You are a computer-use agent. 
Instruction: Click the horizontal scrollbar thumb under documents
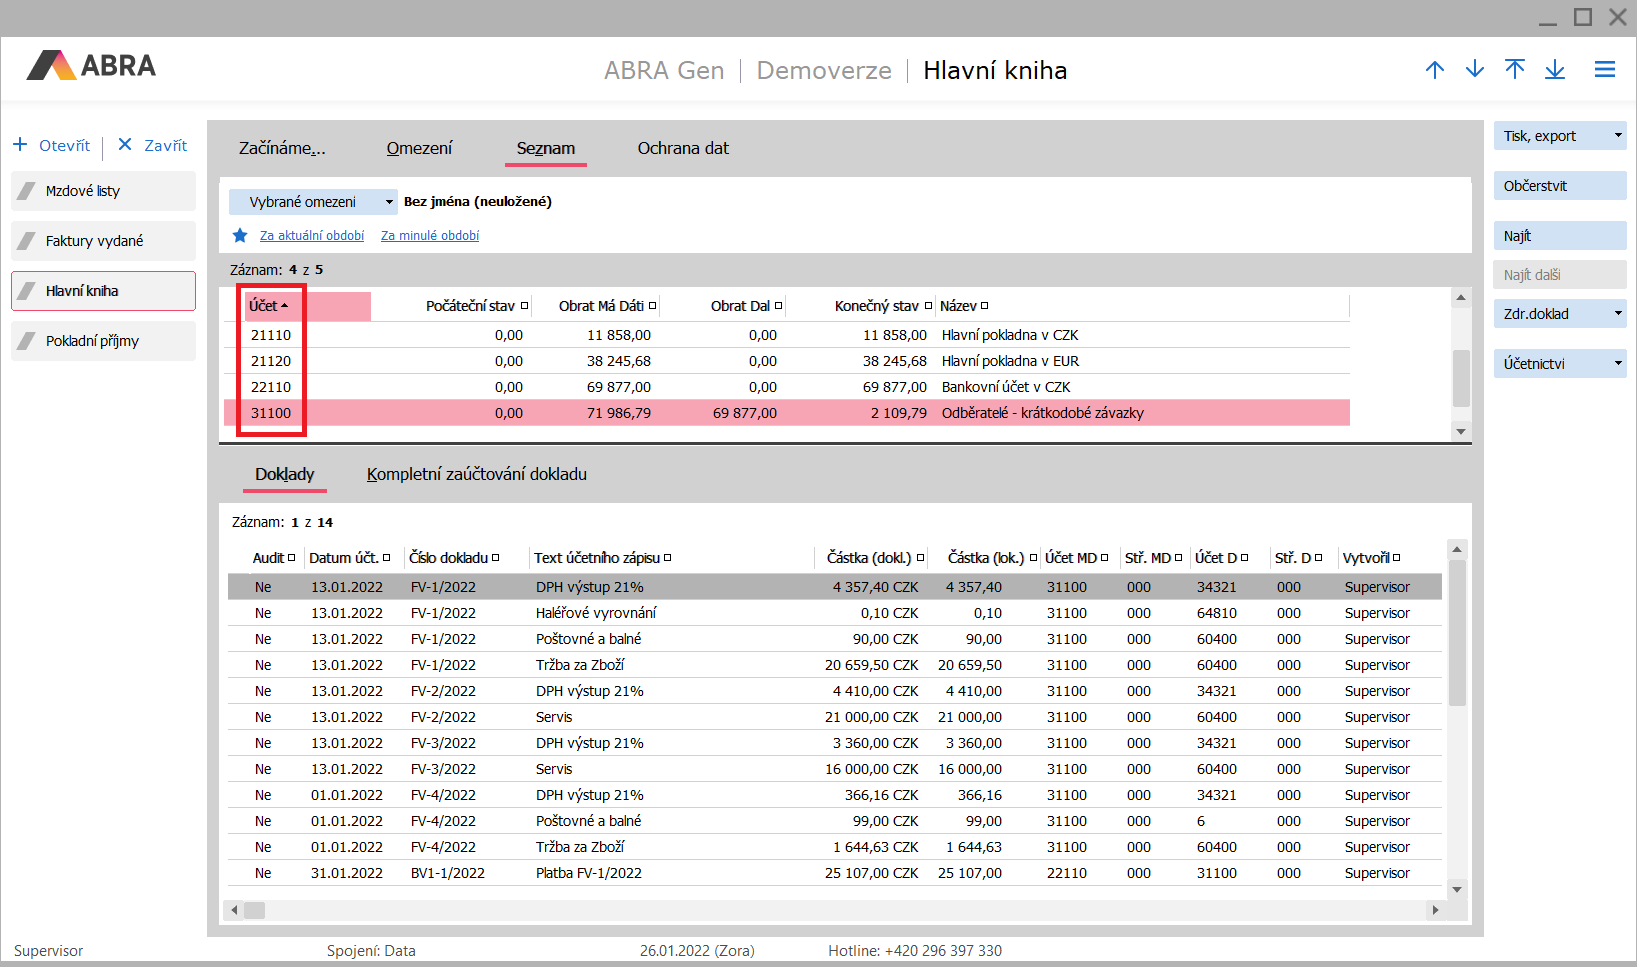[x=255, y=910]
